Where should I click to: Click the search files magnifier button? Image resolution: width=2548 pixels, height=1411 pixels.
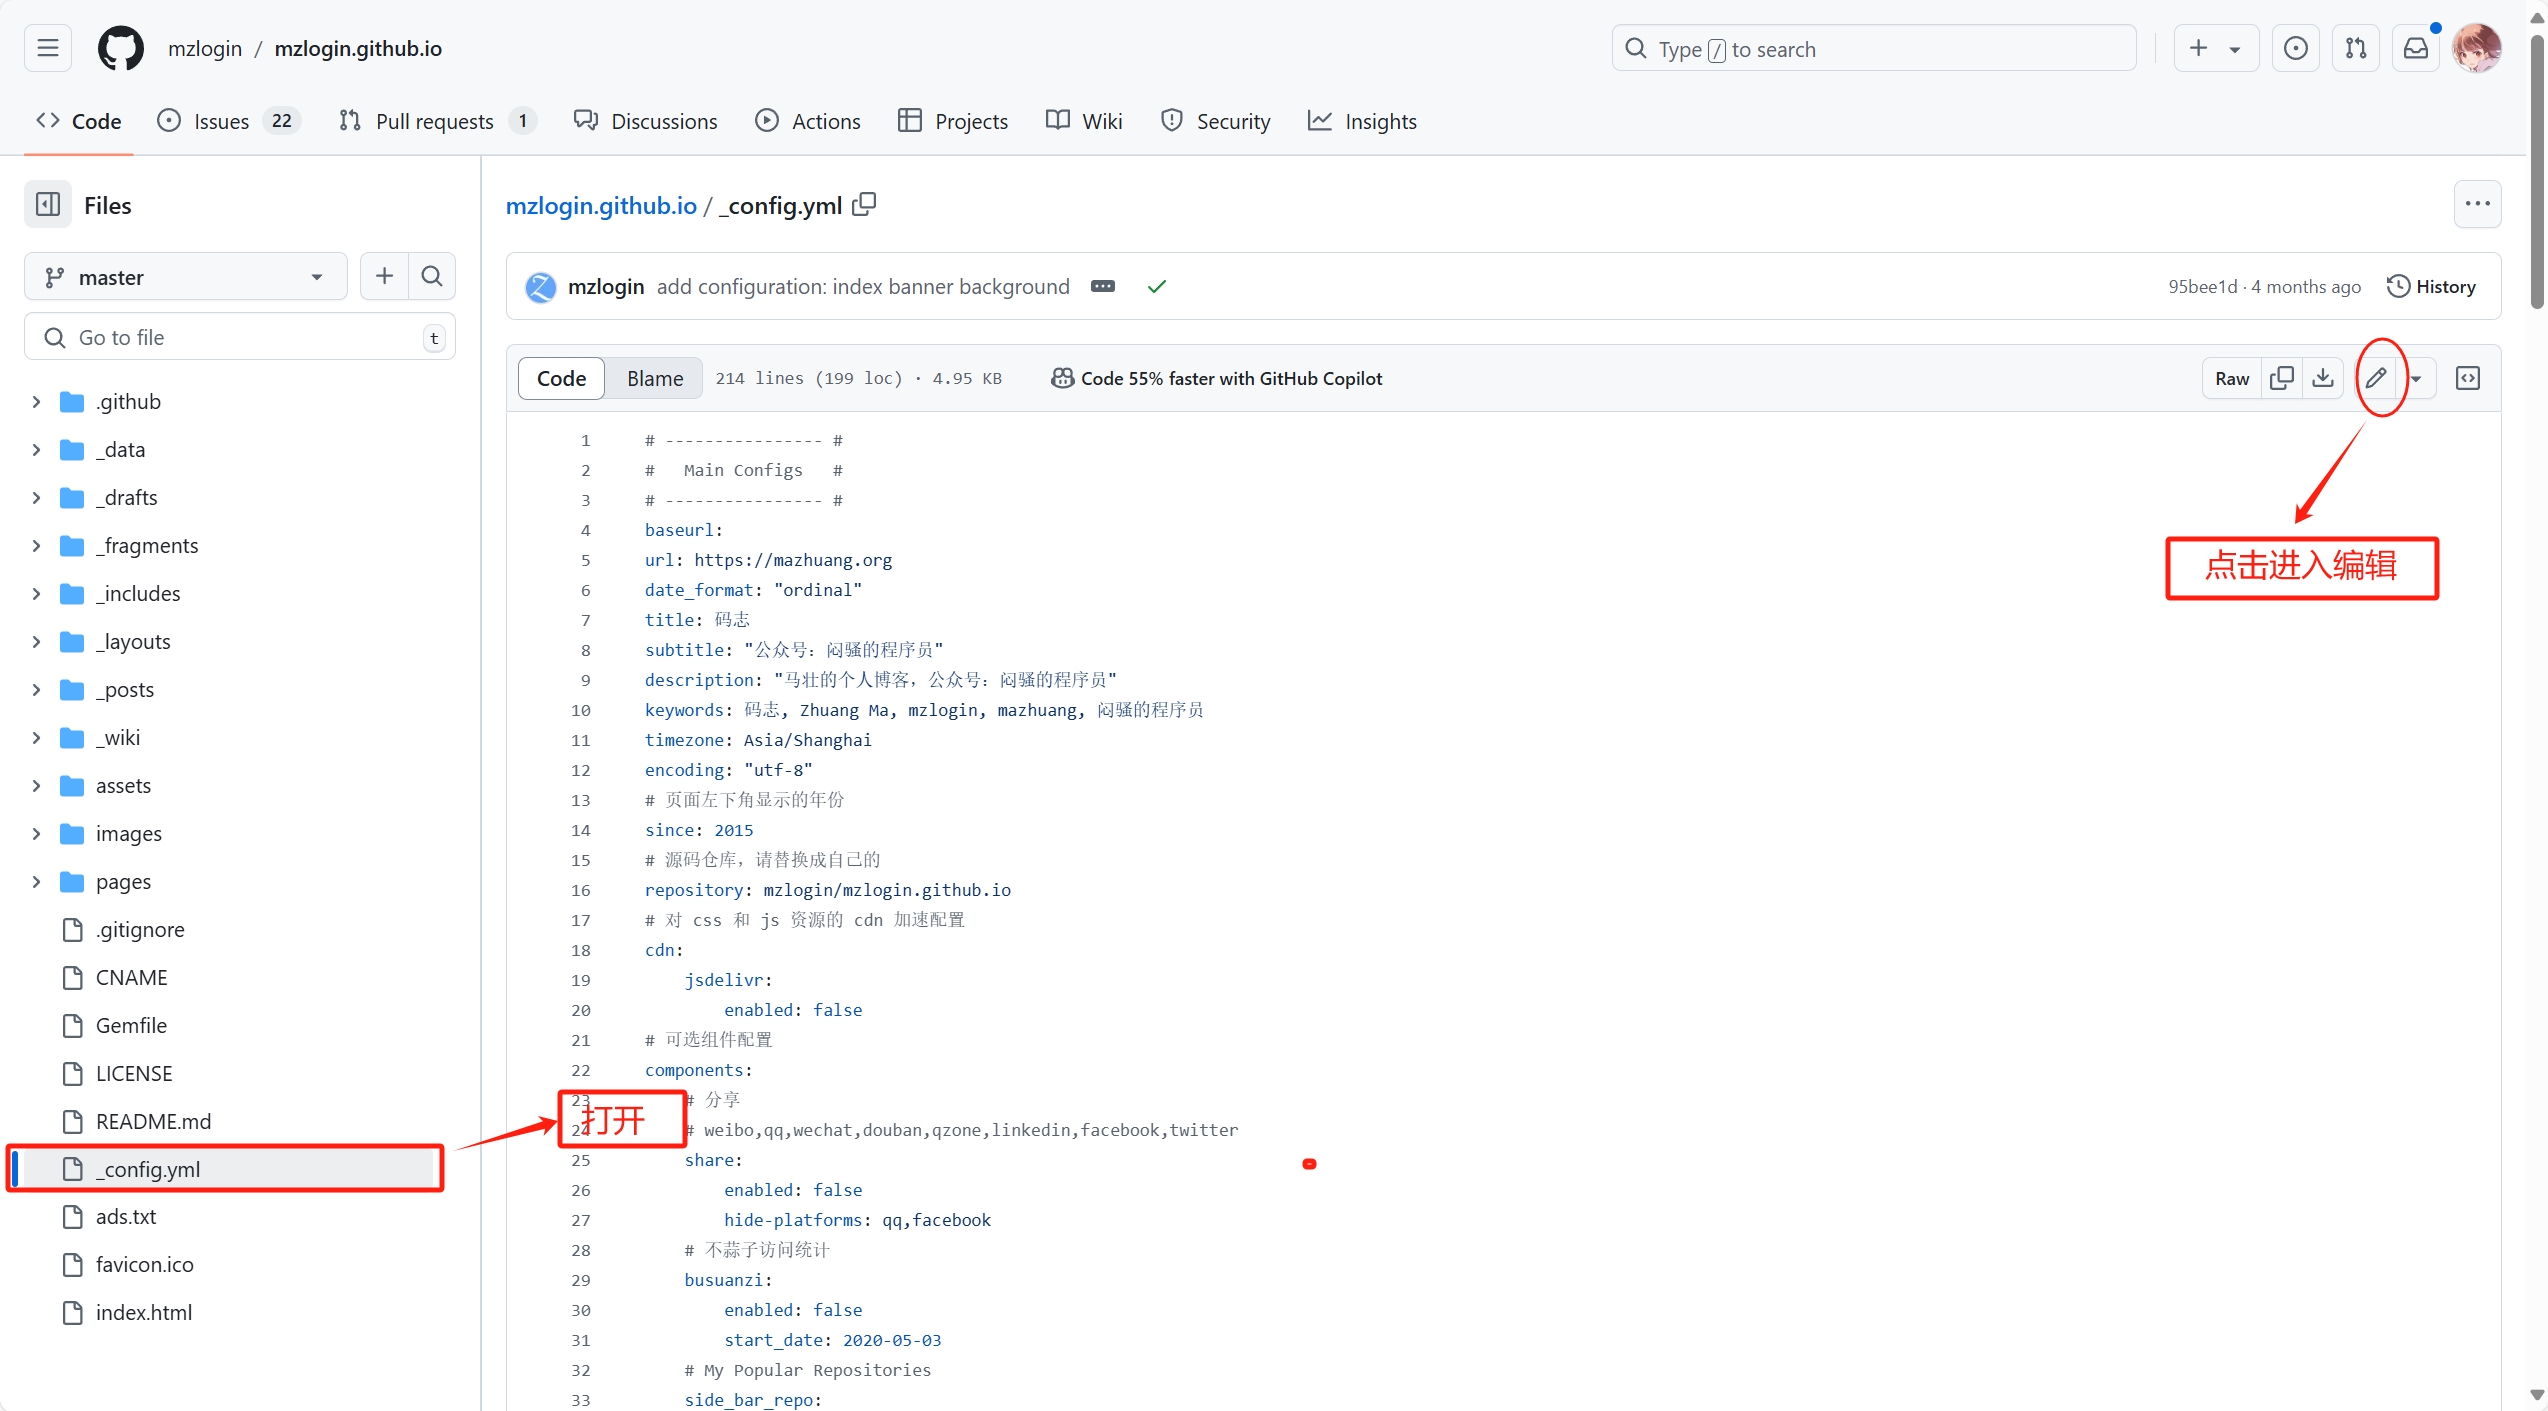(432, 276)
